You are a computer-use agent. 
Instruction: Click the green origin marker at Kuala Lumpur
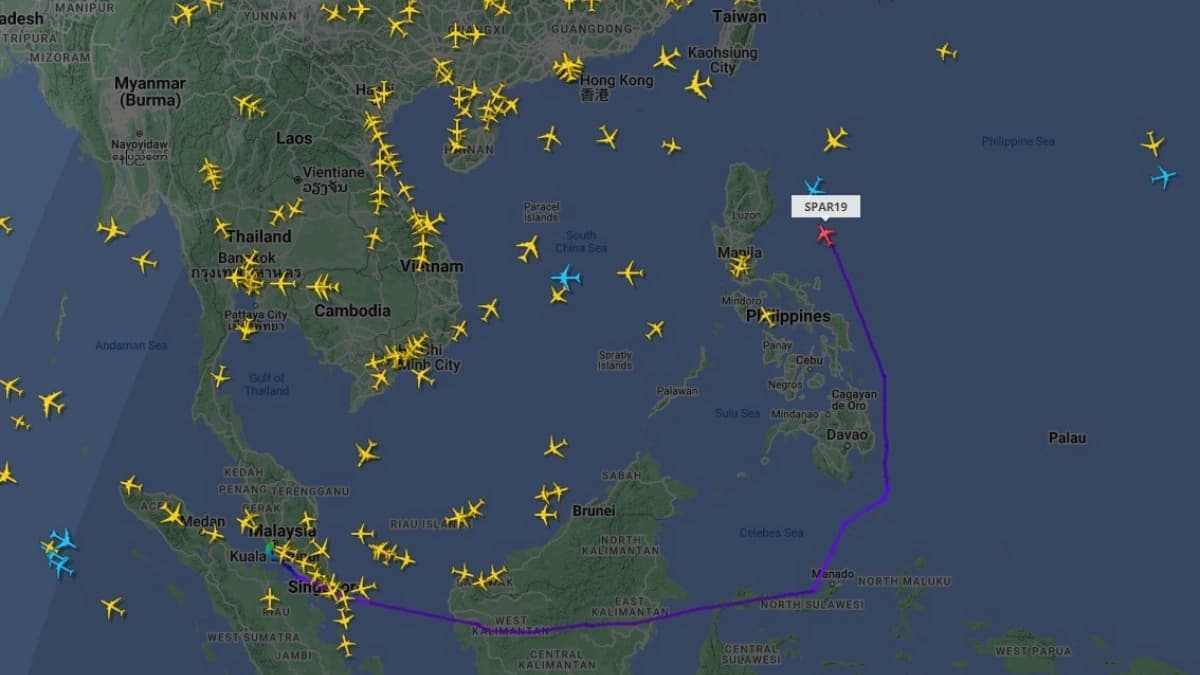point(269,548)
